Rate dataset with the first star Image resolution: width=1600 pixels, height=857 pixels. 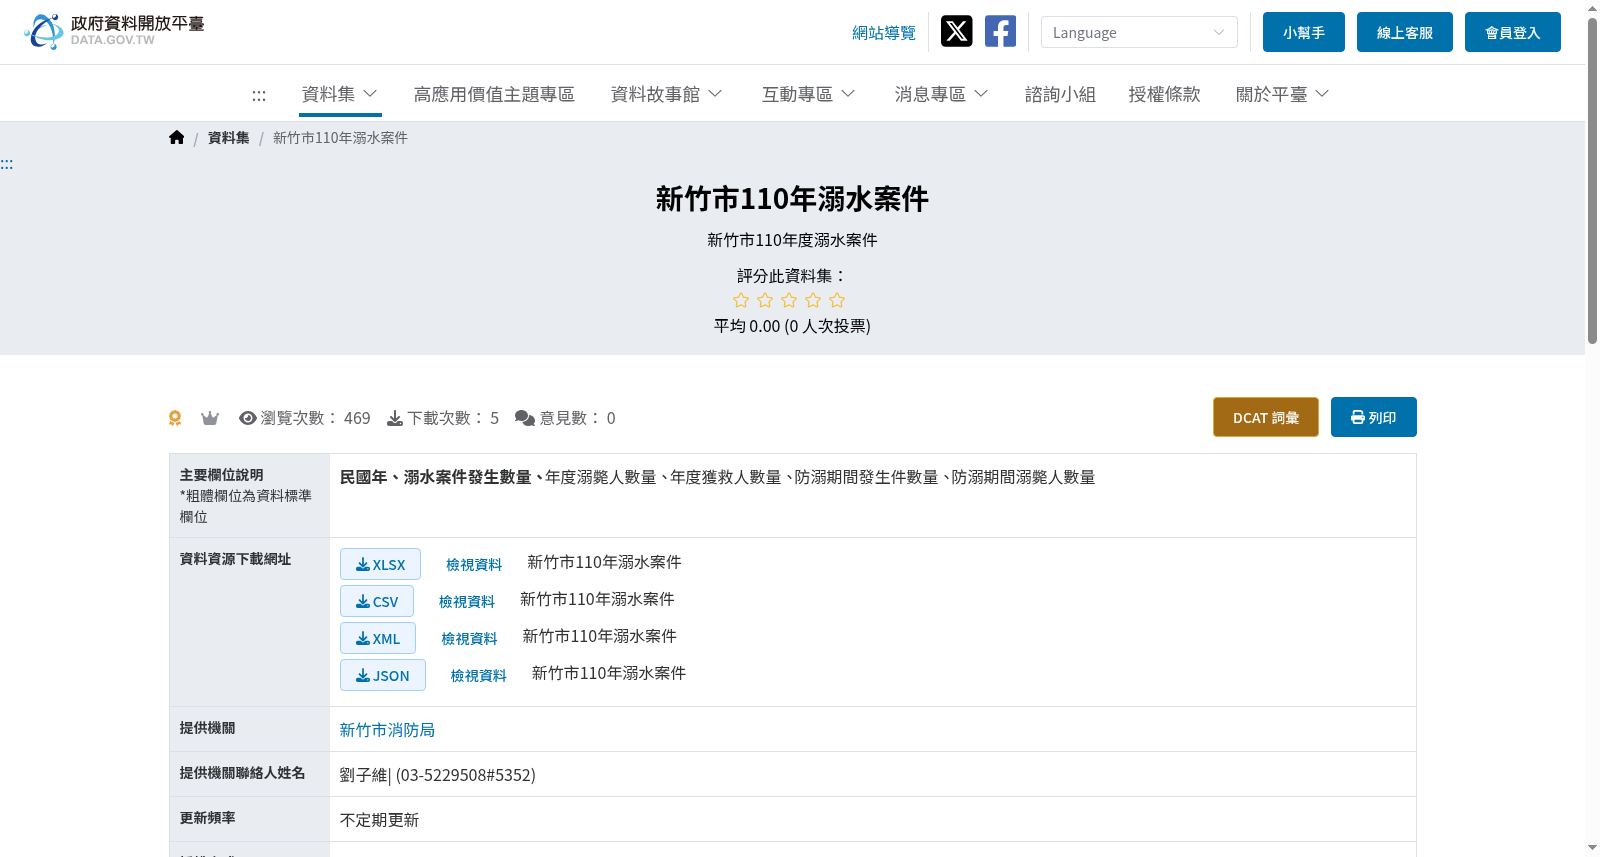[741, 300]
